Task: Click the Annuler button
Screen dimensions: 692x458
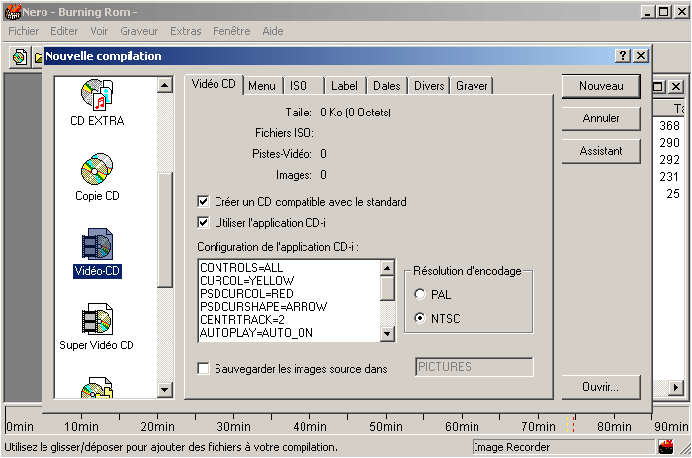Action: point(601,118)
